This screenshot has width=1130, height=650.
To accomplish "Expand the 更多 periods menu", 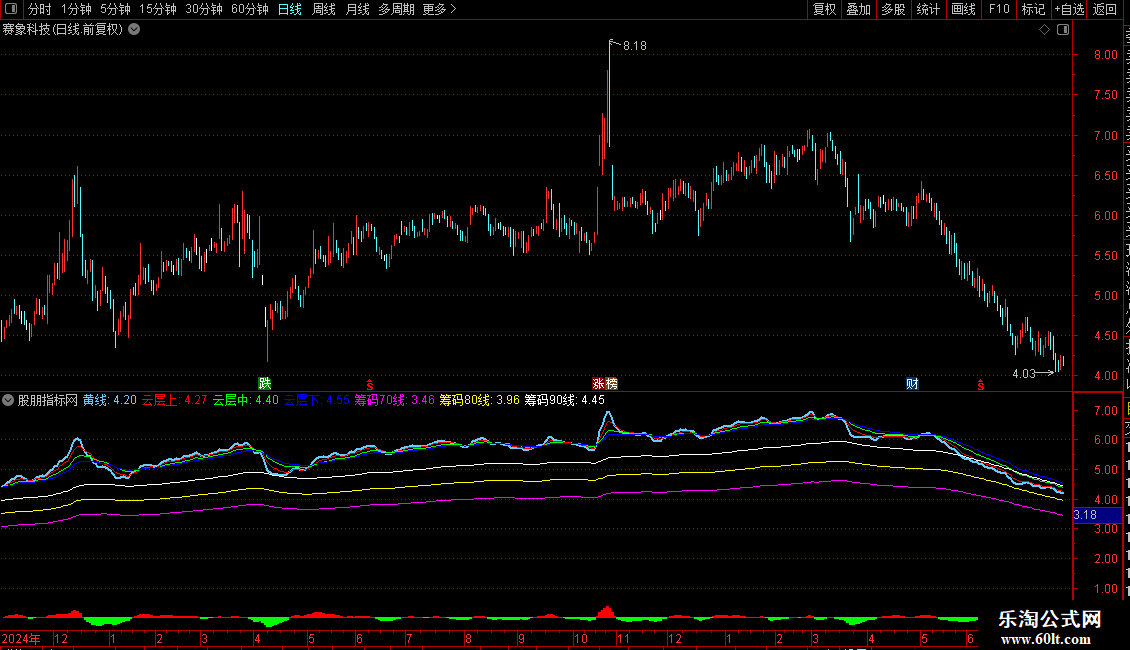I will [x=439, y=9].
